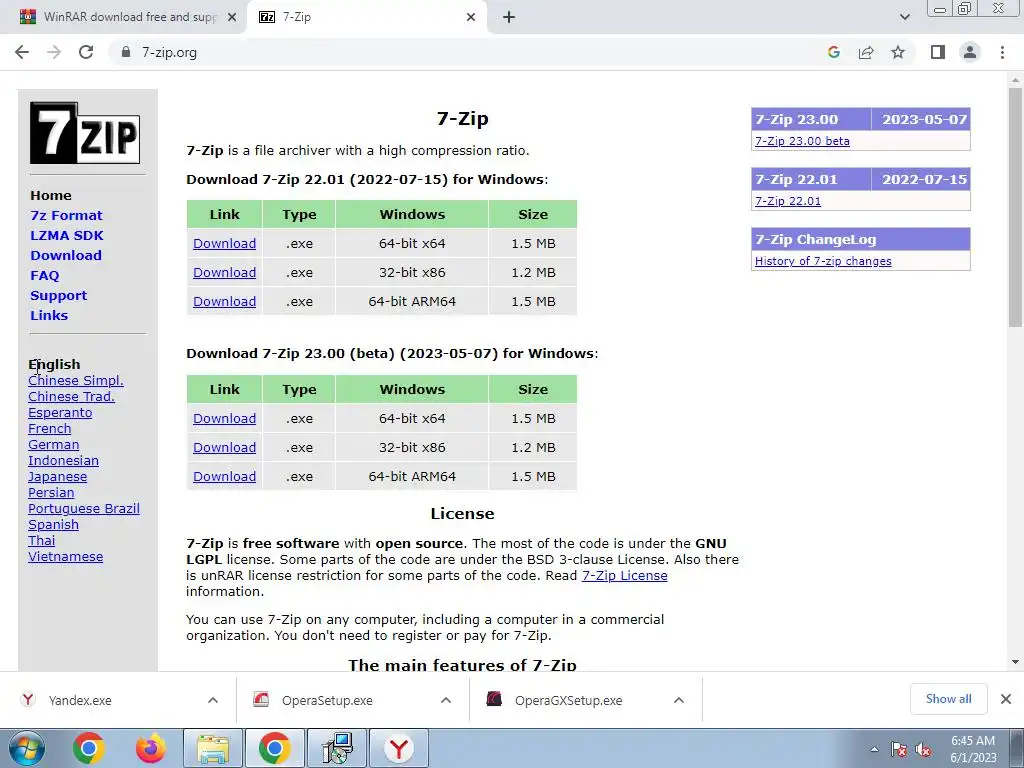The height and width of the screenshot is (768, 1024).
Task: Close the 7-Zip tab
Action: [471, 17]
